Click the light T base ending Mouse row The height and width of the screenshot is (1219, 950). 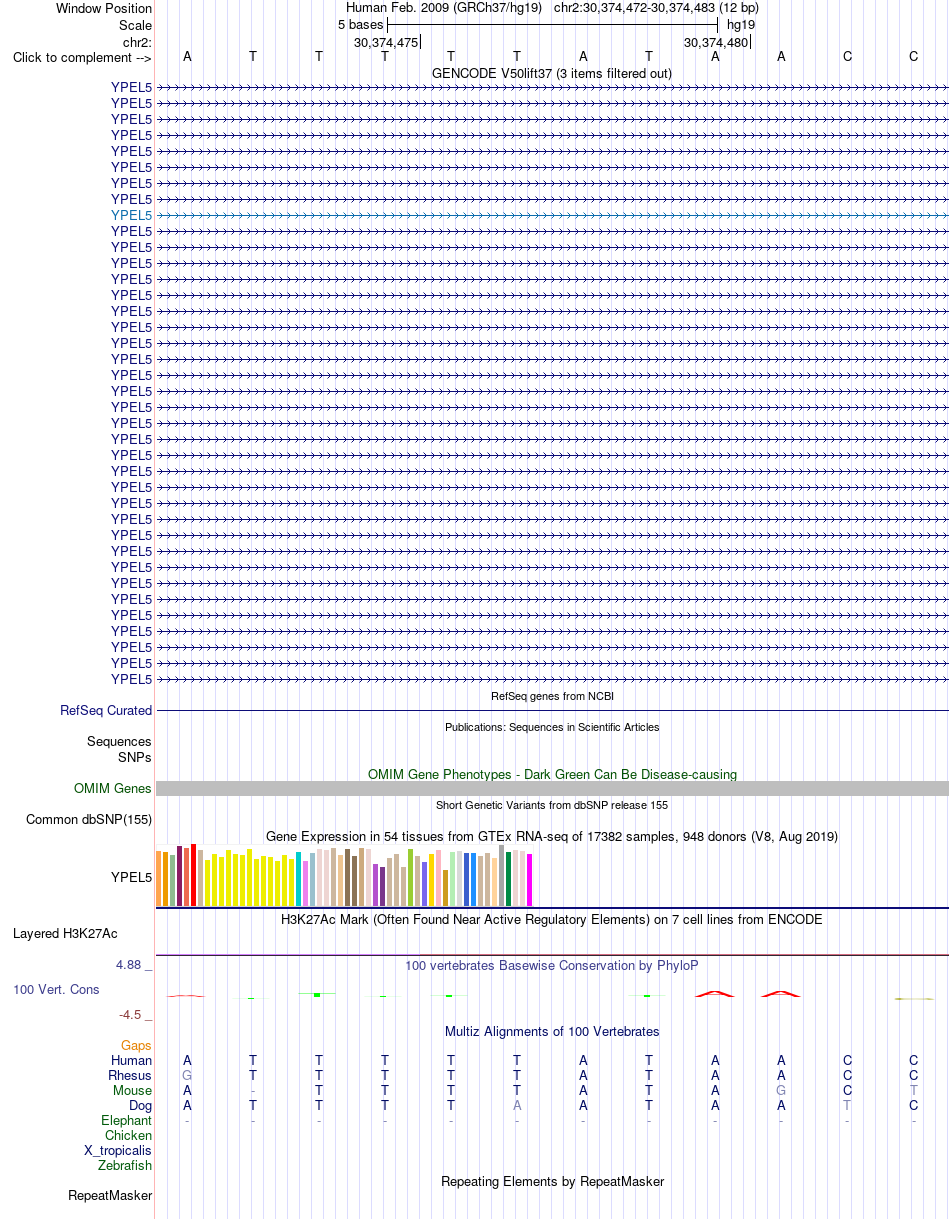pyautogui.click(x=913, y=1091)
